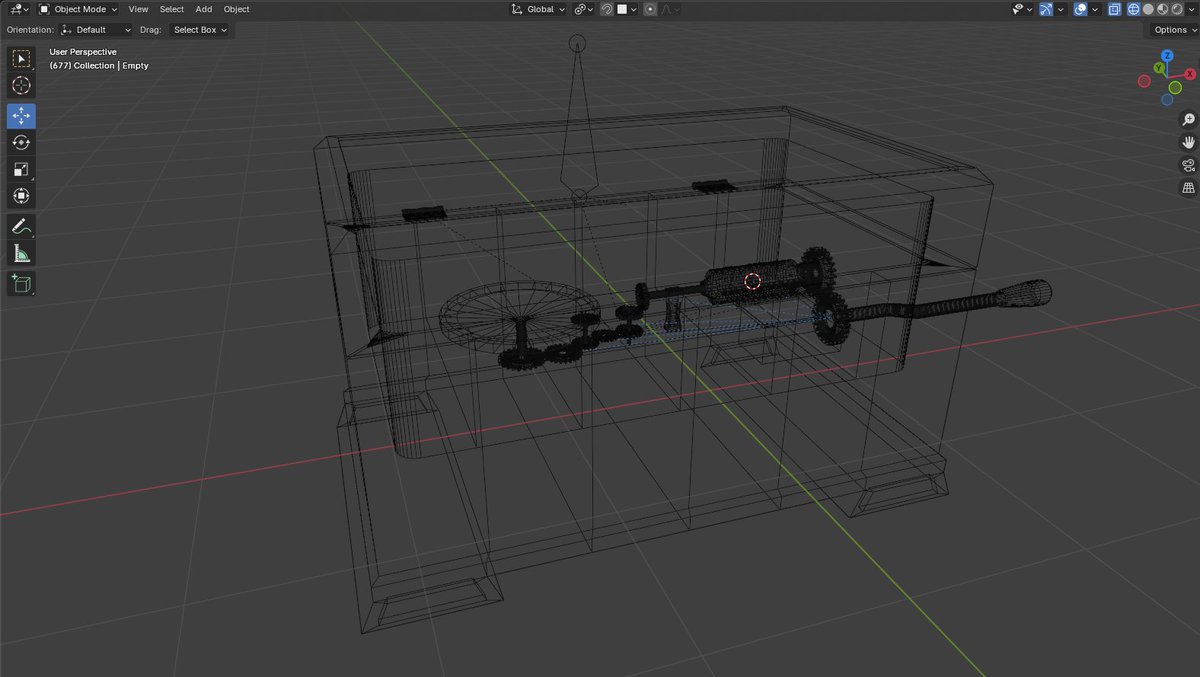This screenshot has height=677, width=1200.
Task: Open the Select menu
Action: point(172,9)
